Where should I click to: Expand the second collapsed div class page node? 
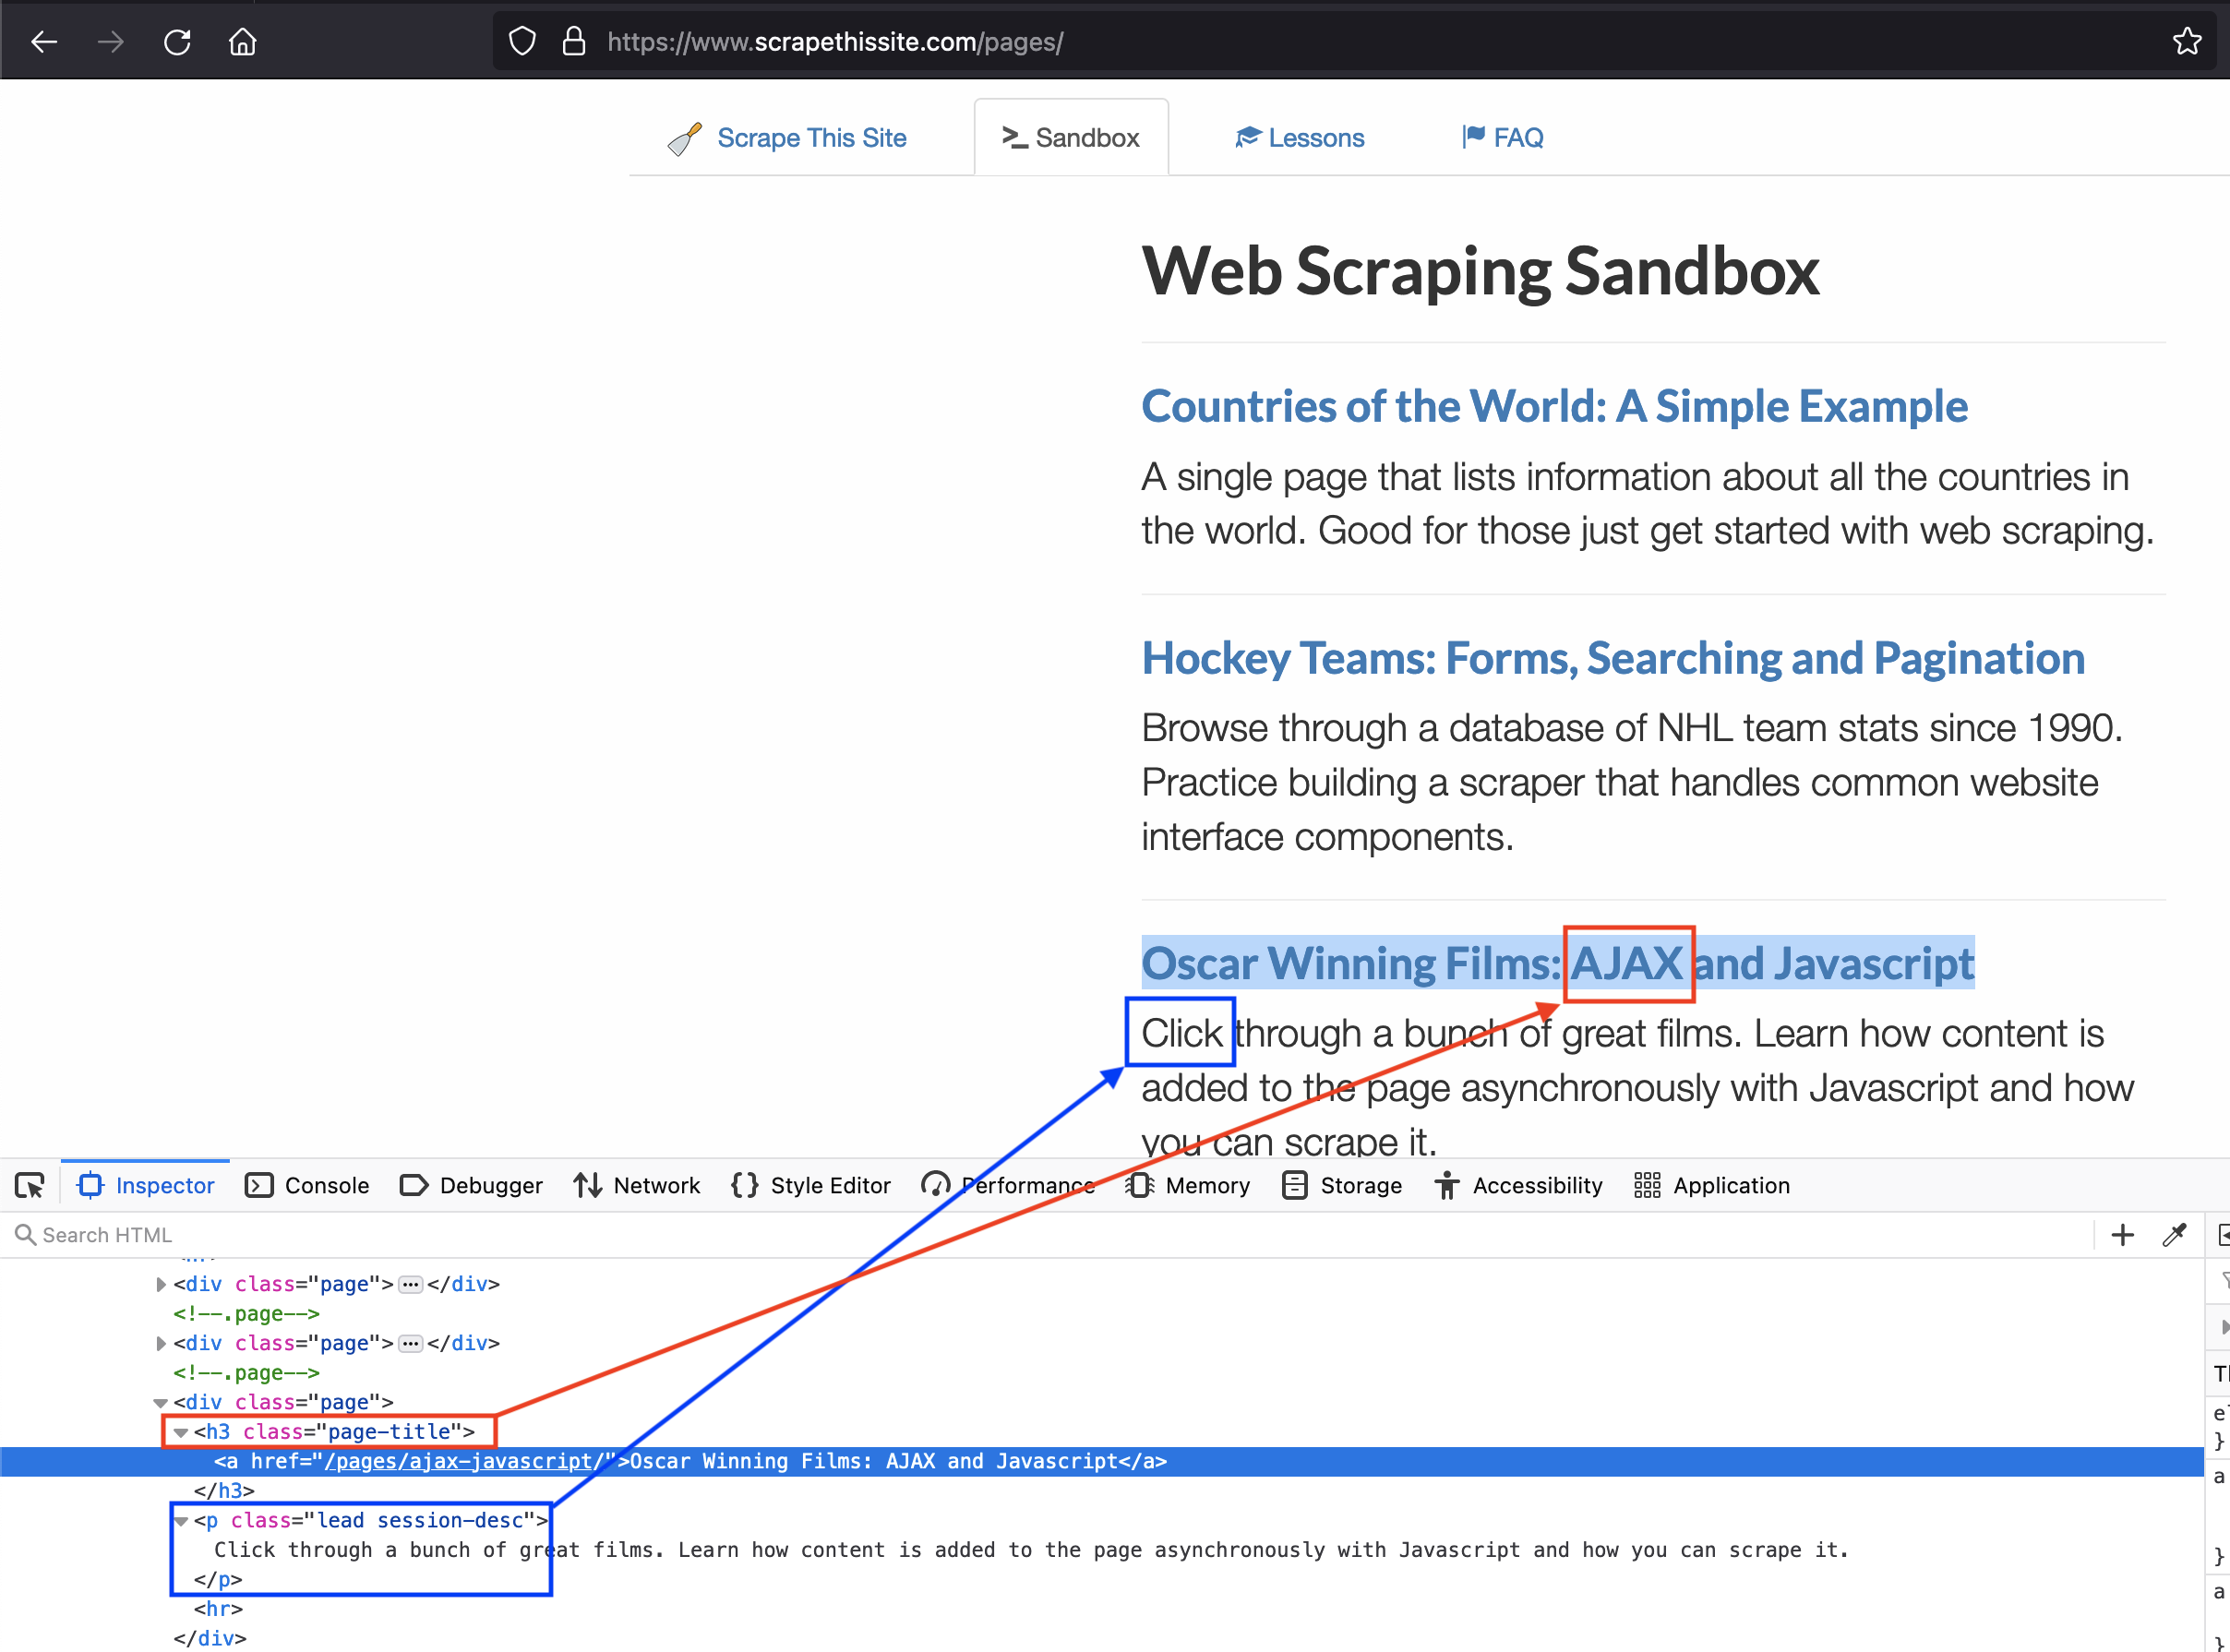pos(161,1344)
